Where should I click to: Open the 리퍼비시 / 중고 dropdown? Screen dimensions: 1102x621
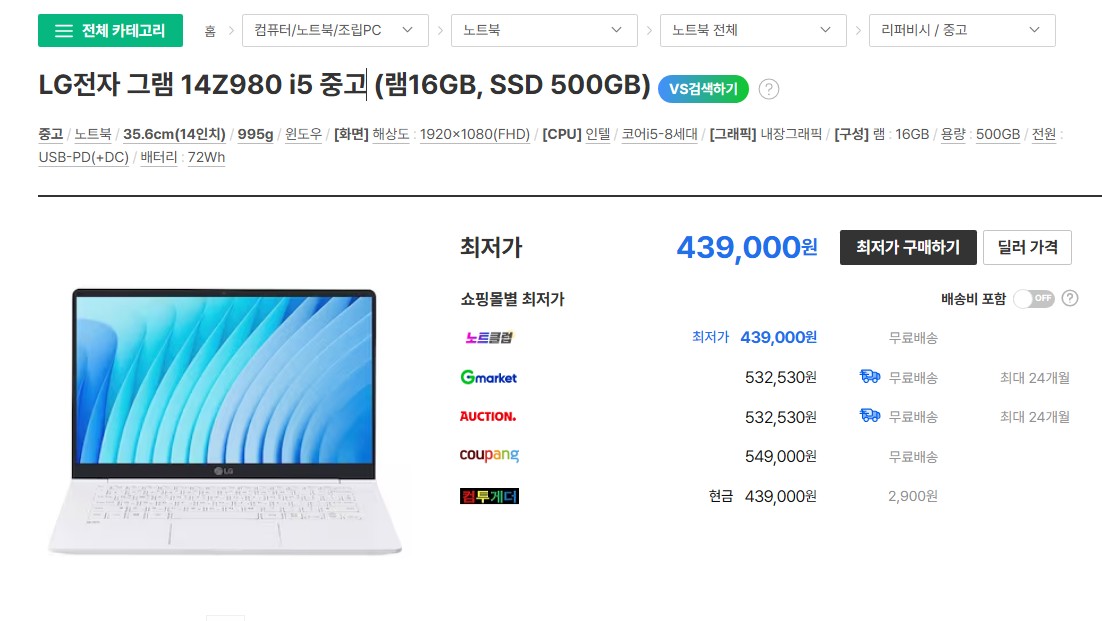(x=962, y=30)
